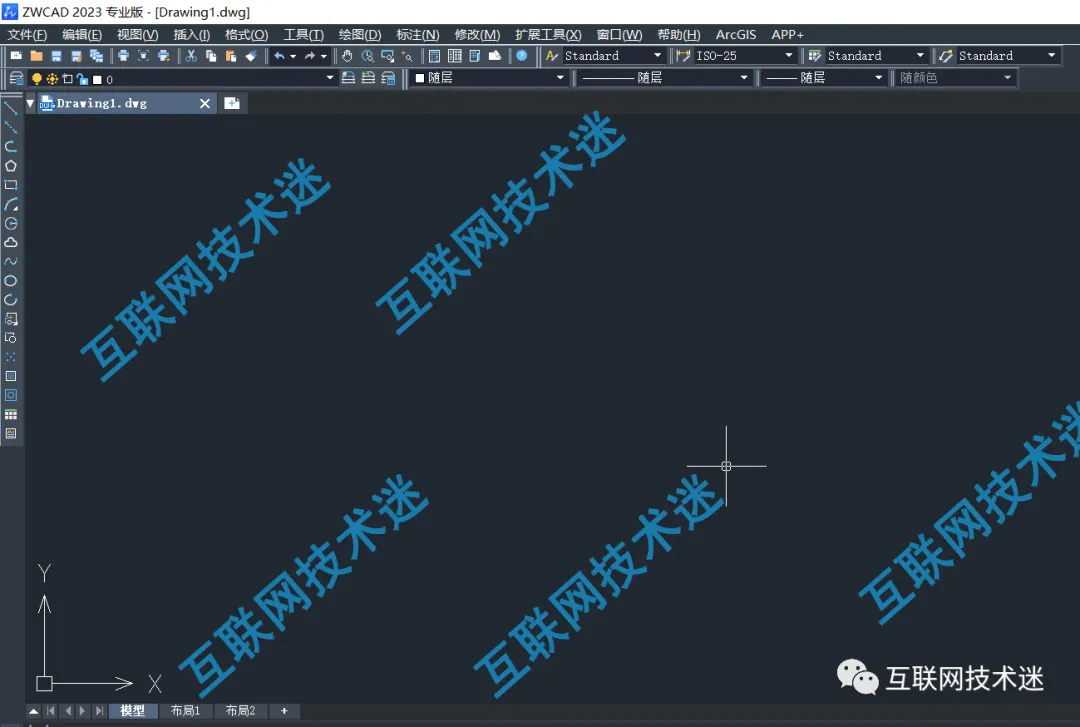Save the current drawing
Image resolution: width=1080 pixels, height=727 pixels.
pyautogui.click(x=56, y=56)
